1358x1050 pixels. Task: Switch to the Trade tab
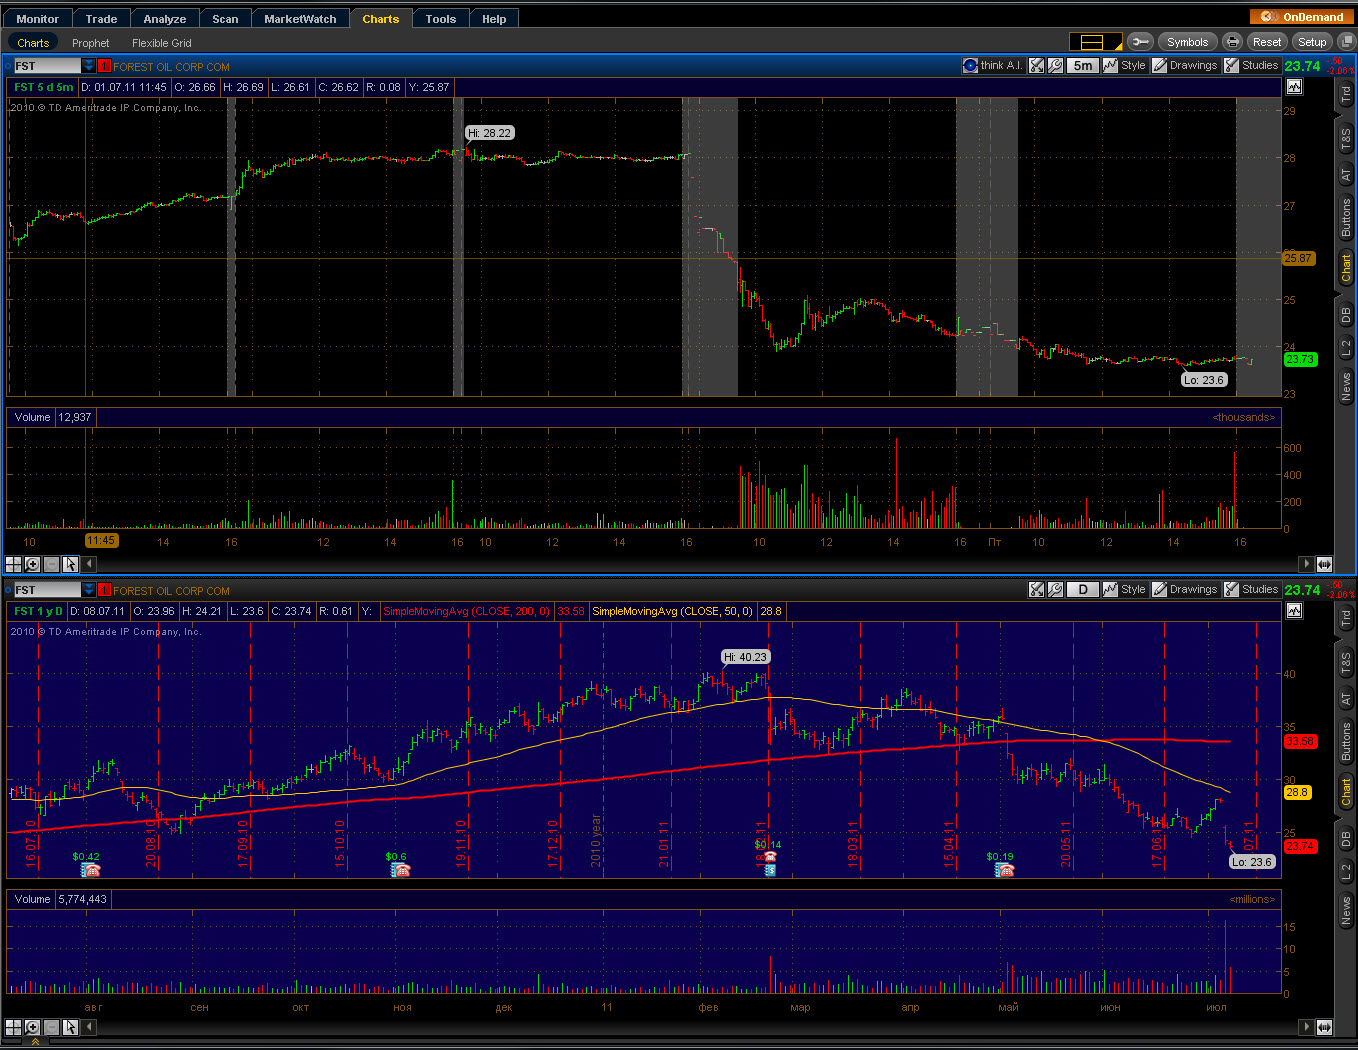click(x=101, y=18)
